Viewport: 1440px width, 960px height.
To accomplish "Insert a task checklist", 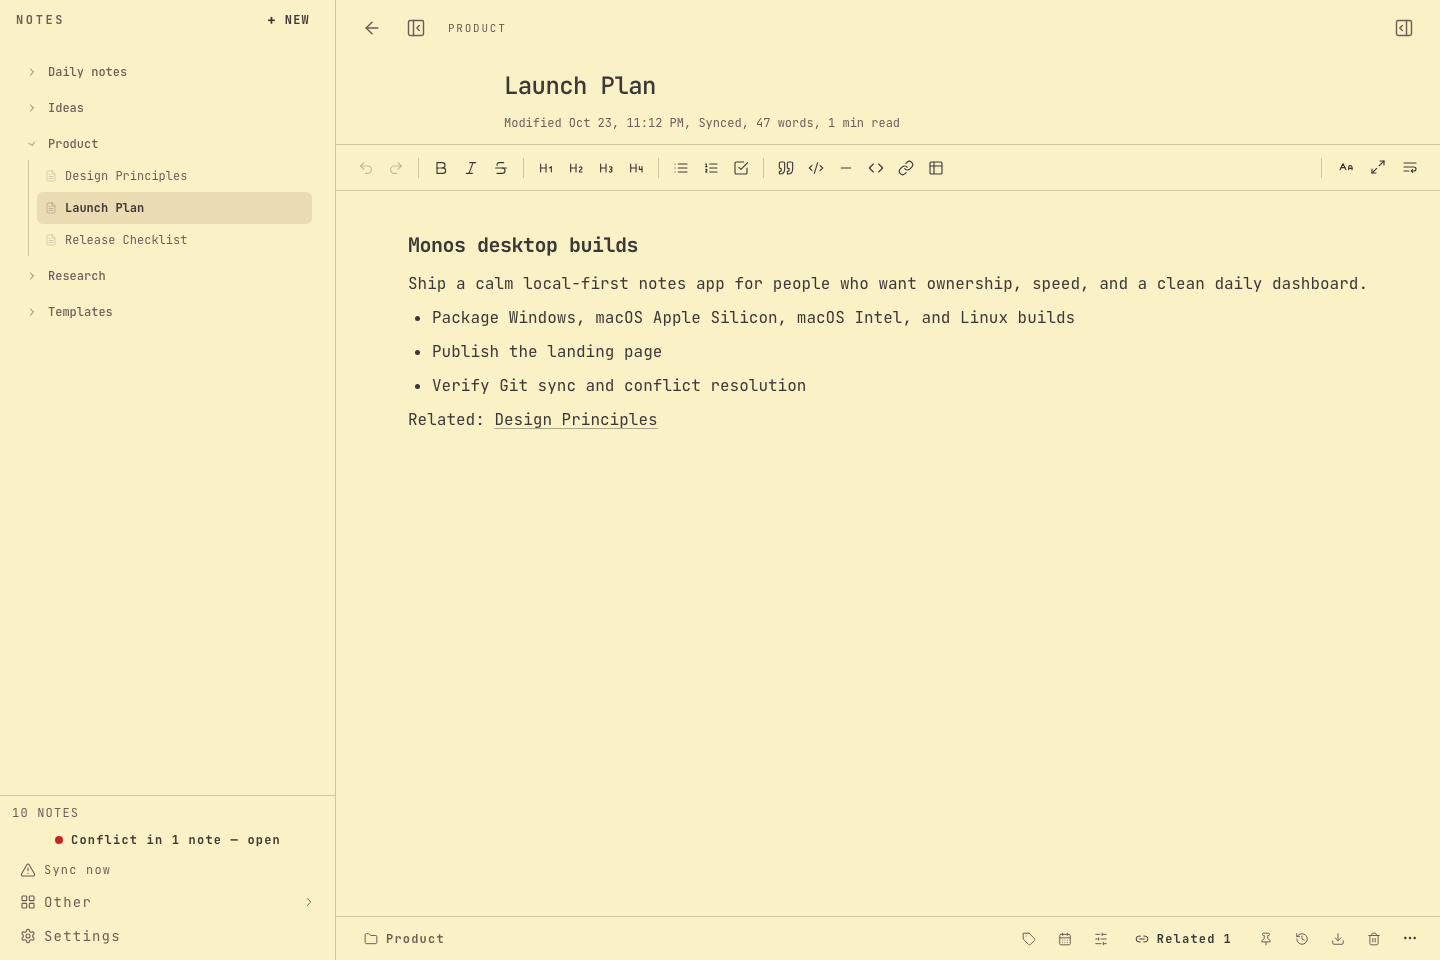I will pyautogui.click(x=741, y=168).
